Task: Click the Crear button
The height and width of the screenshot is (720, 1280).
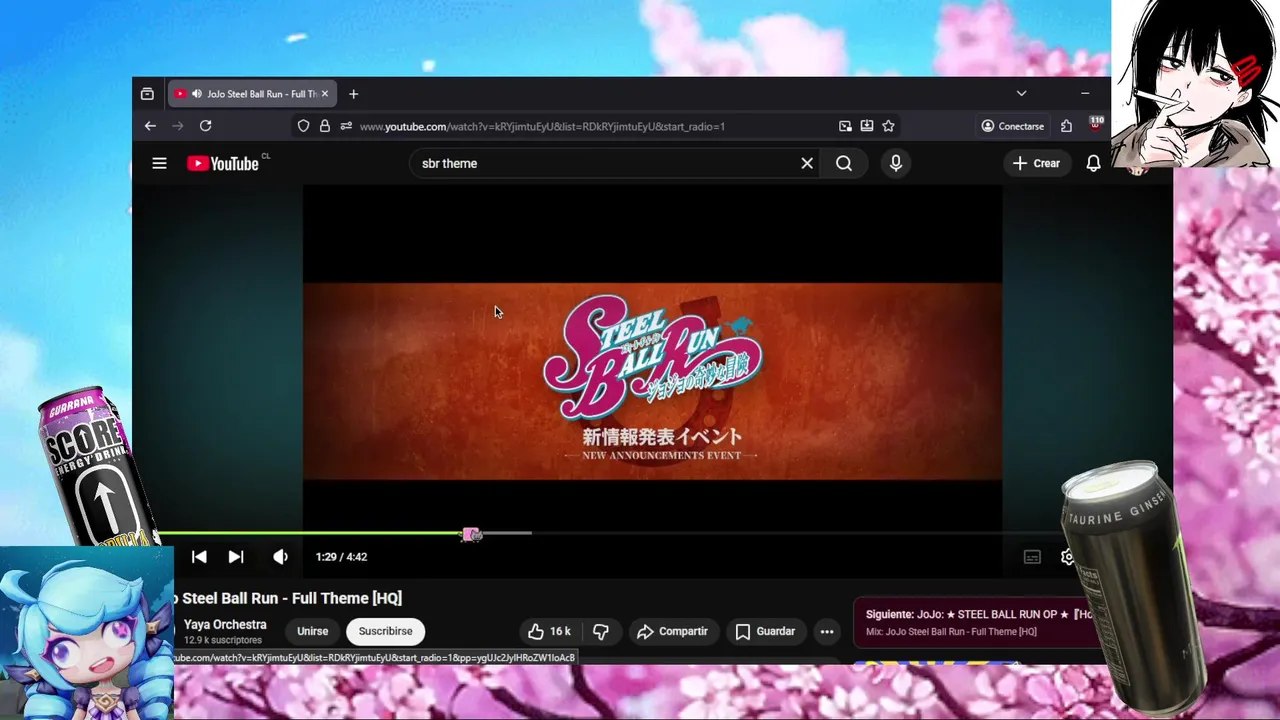Action: point(1036,163)
